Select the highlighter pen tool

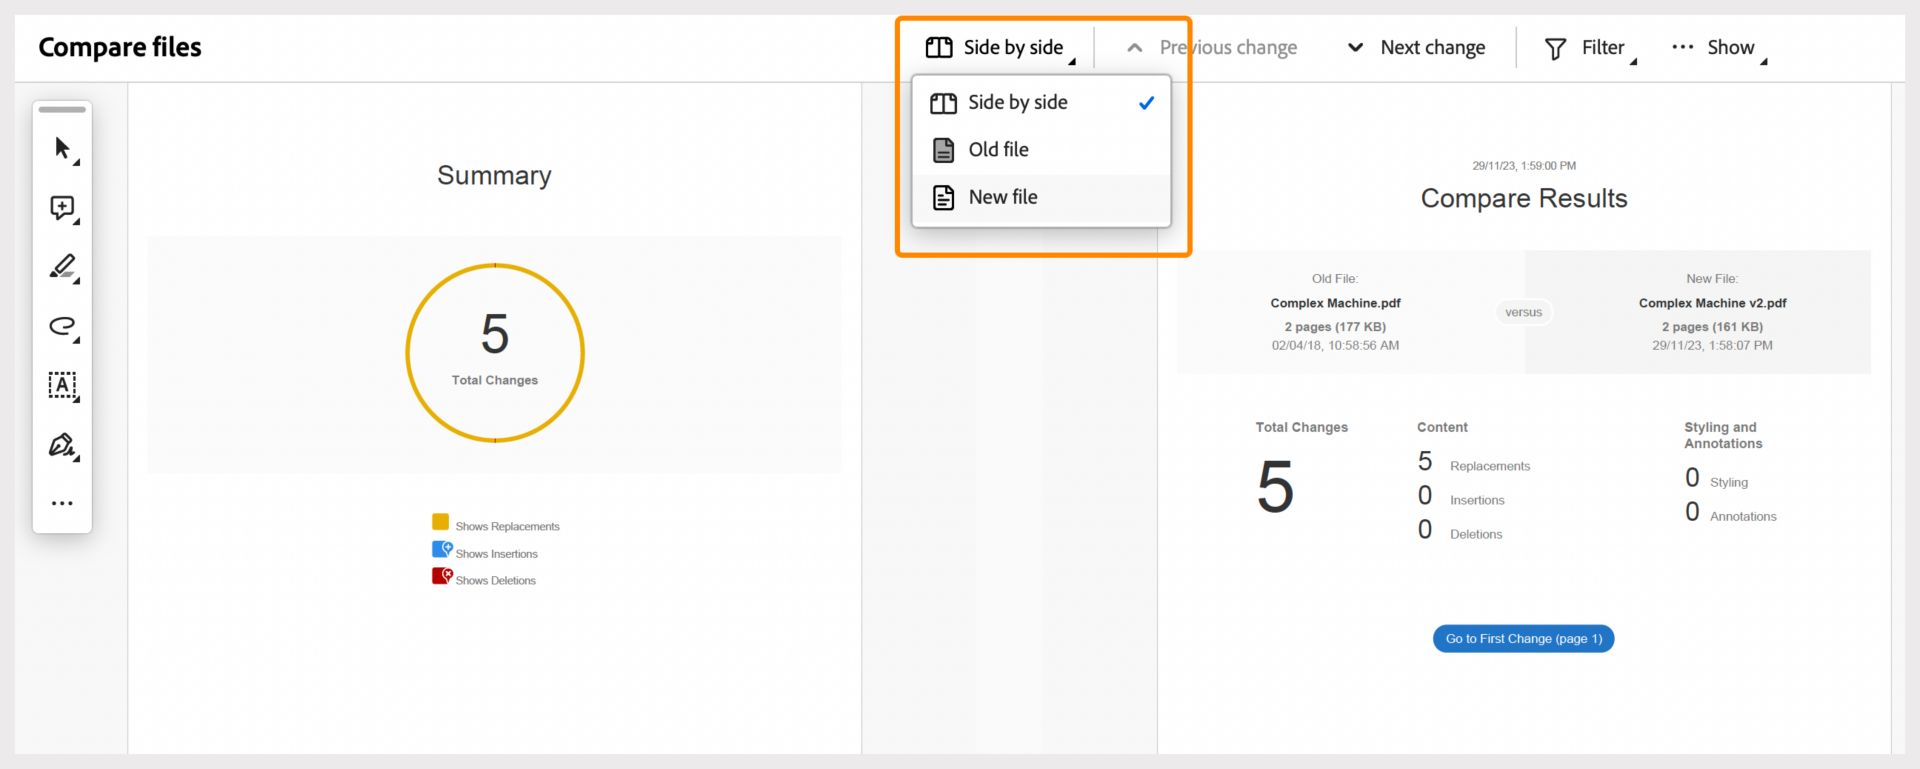pos(62,266)
